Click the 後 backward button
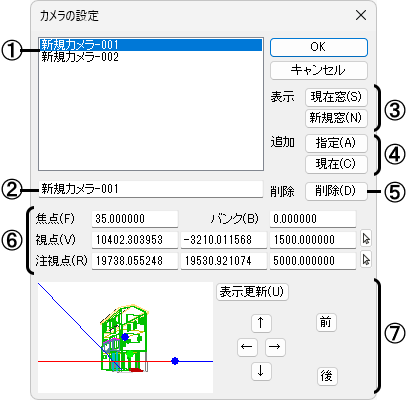Screen dimensions: 407x400 (x=326, y=376)
